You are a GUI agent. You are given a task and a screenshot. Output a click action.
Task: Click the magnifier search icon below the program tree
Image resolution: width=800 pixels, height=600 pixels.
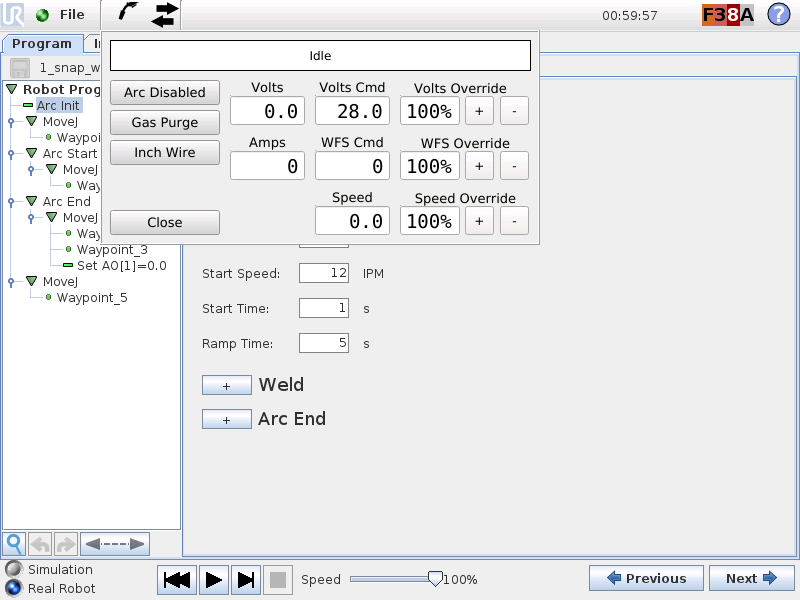[13, 543]
